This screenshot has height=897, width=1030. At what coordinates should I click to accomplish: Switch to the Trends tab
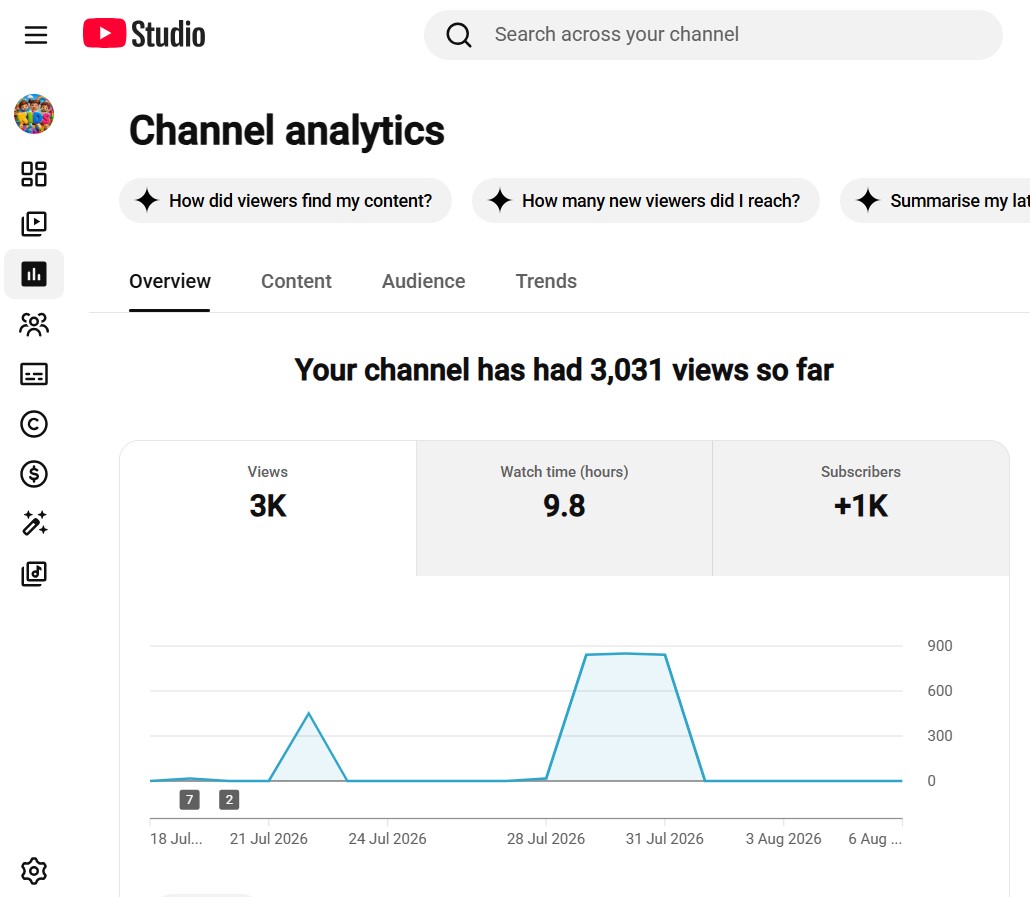tap(546, 281)
